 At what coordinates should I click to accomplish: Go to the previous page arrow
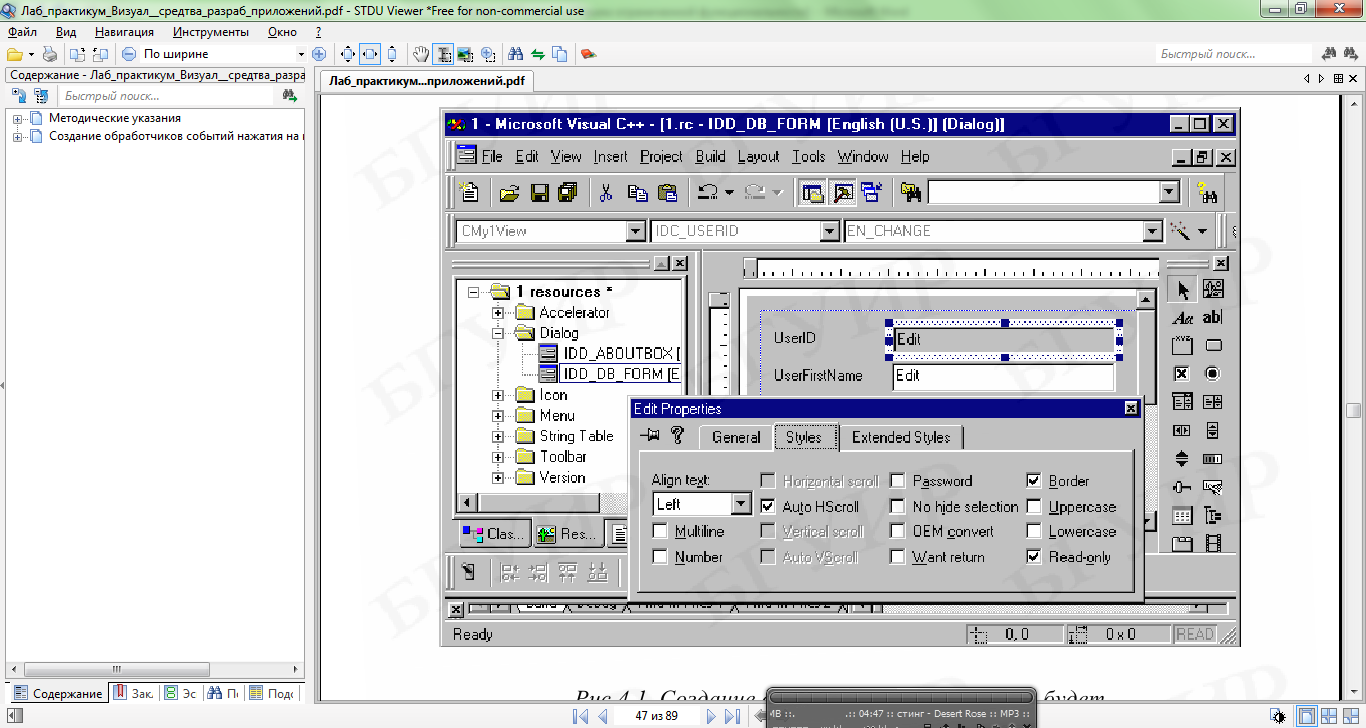pyautogui.click(x=602, y=716)
